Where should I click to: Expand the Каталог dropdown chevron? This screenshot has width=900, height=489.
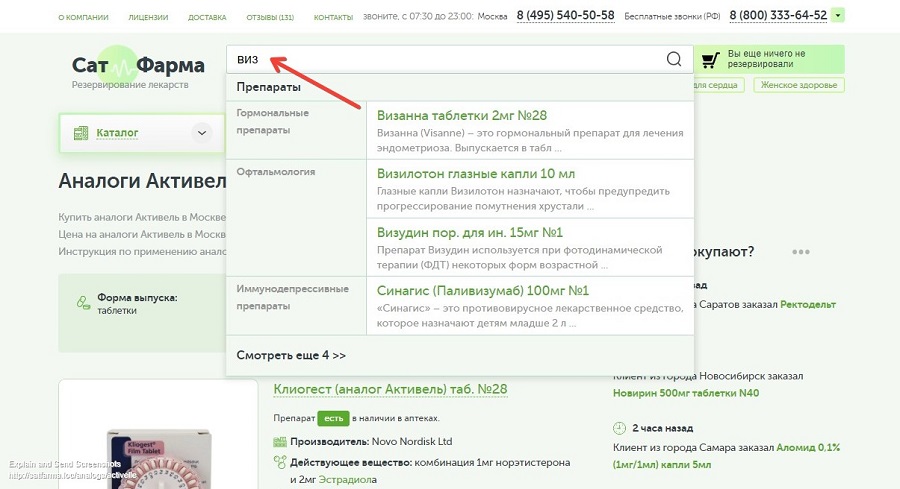tap(201, 133)
